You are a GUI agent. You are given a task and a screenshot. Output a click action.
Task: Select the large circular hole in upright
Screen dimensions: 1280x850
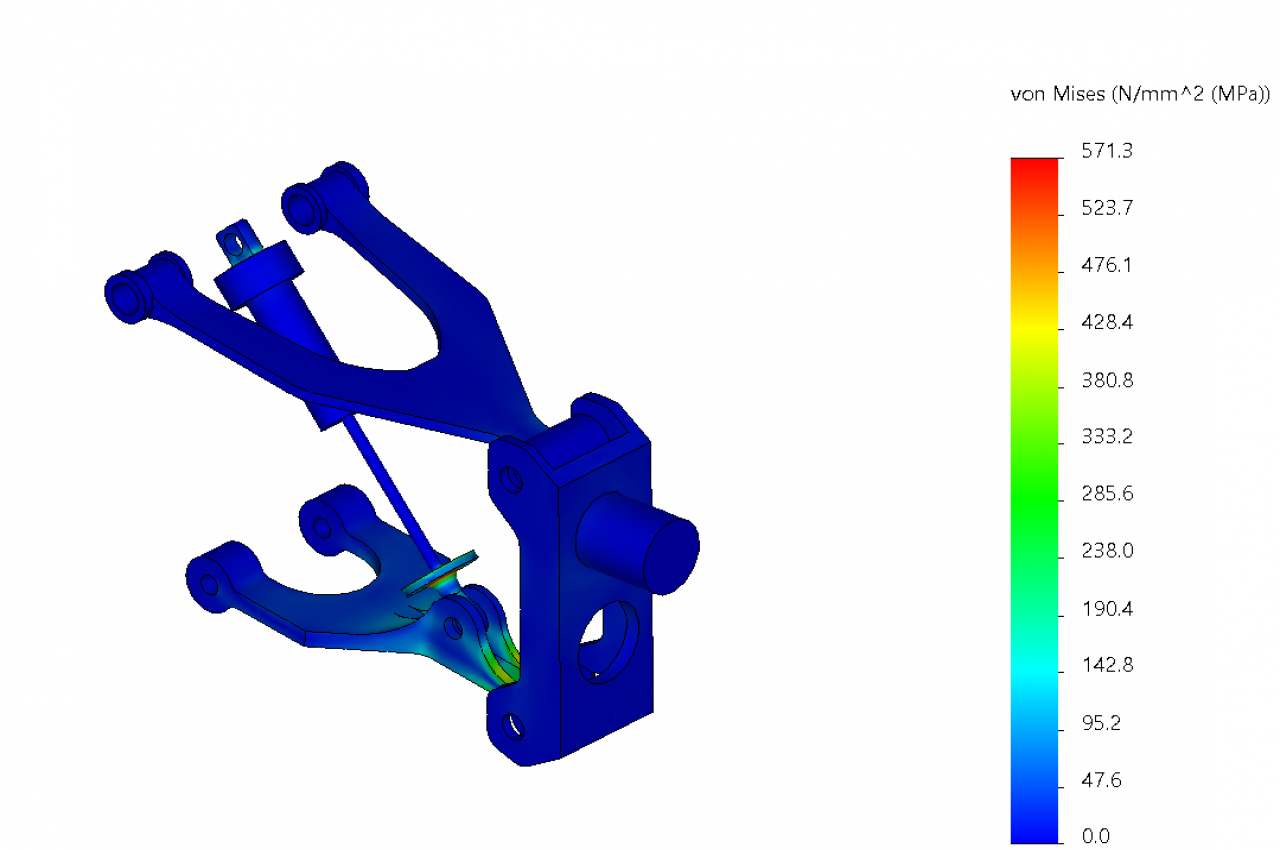pos(607,638)
